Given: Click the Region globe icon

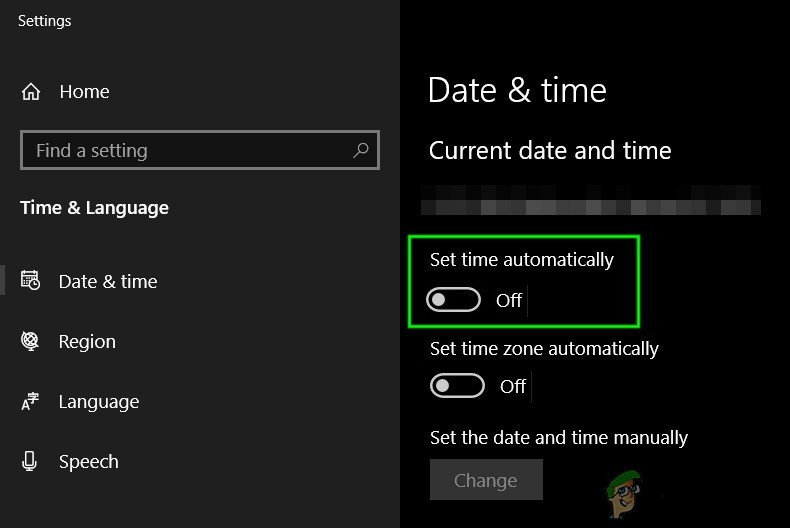Looking at the screenshot, I should 30,341.
